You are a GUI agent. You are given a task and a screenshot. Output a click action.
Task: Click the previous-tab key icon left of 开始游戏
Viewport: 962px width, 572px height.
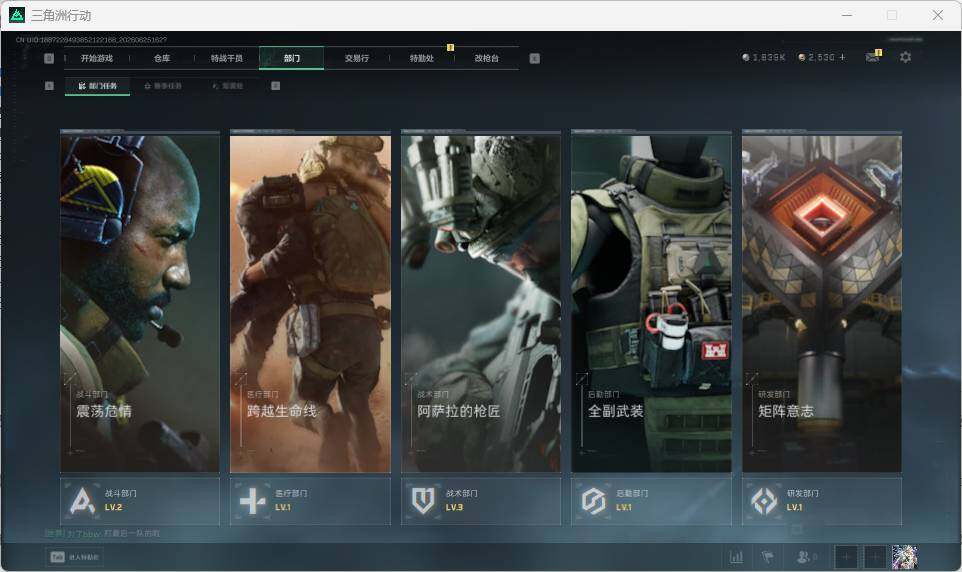(49, 58)
